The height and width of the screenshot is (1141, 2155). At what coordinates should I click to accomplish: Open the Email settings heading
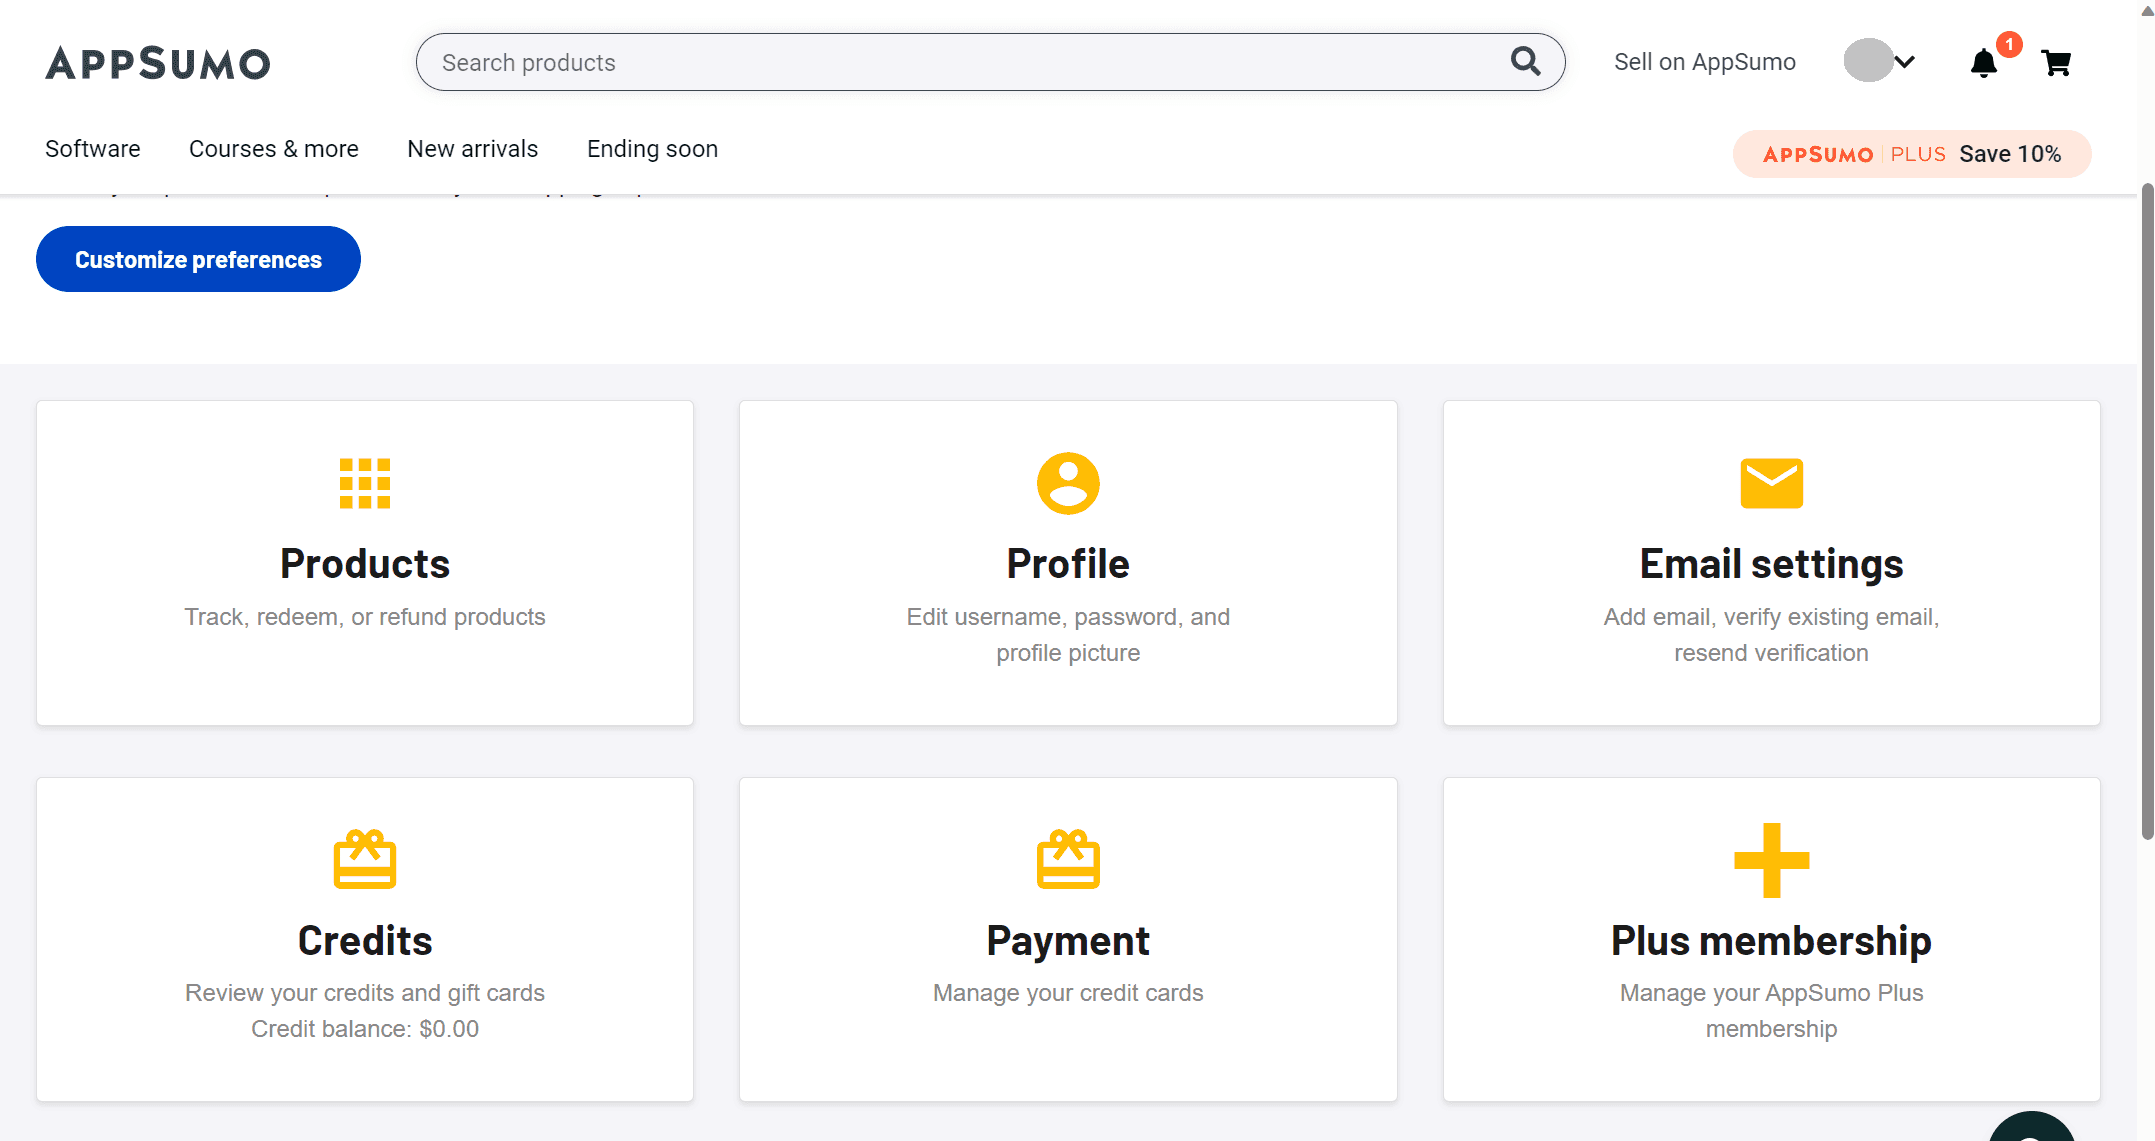tap(1771, 564)
